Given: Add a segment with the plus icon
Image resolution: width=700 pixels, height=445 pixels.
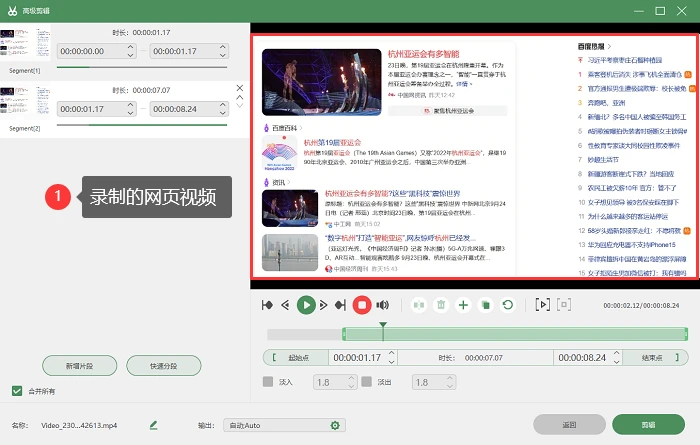Looking at the screenshot, I should pyautogui.click(x=463, y=305).
